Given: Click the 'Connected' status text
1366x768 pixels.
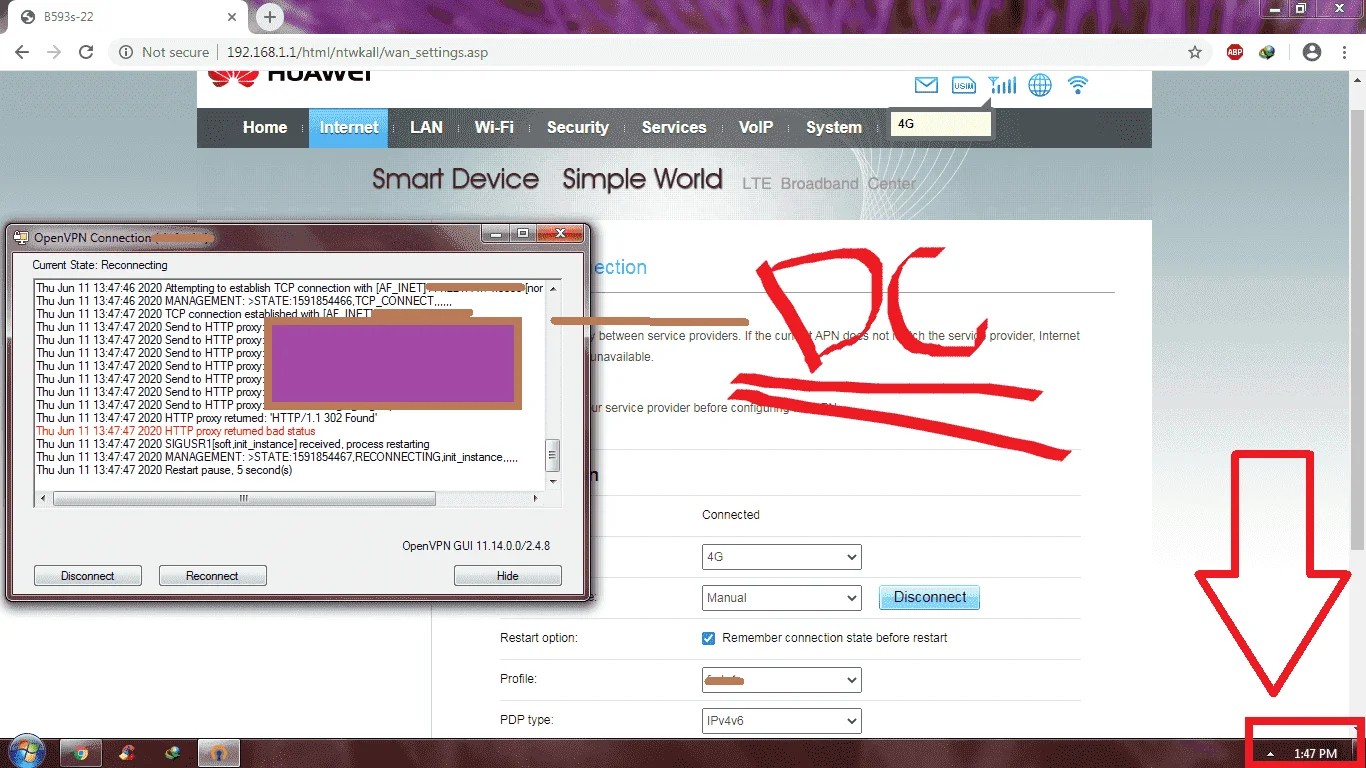Looking at the screenshot, I should point(731,515).
